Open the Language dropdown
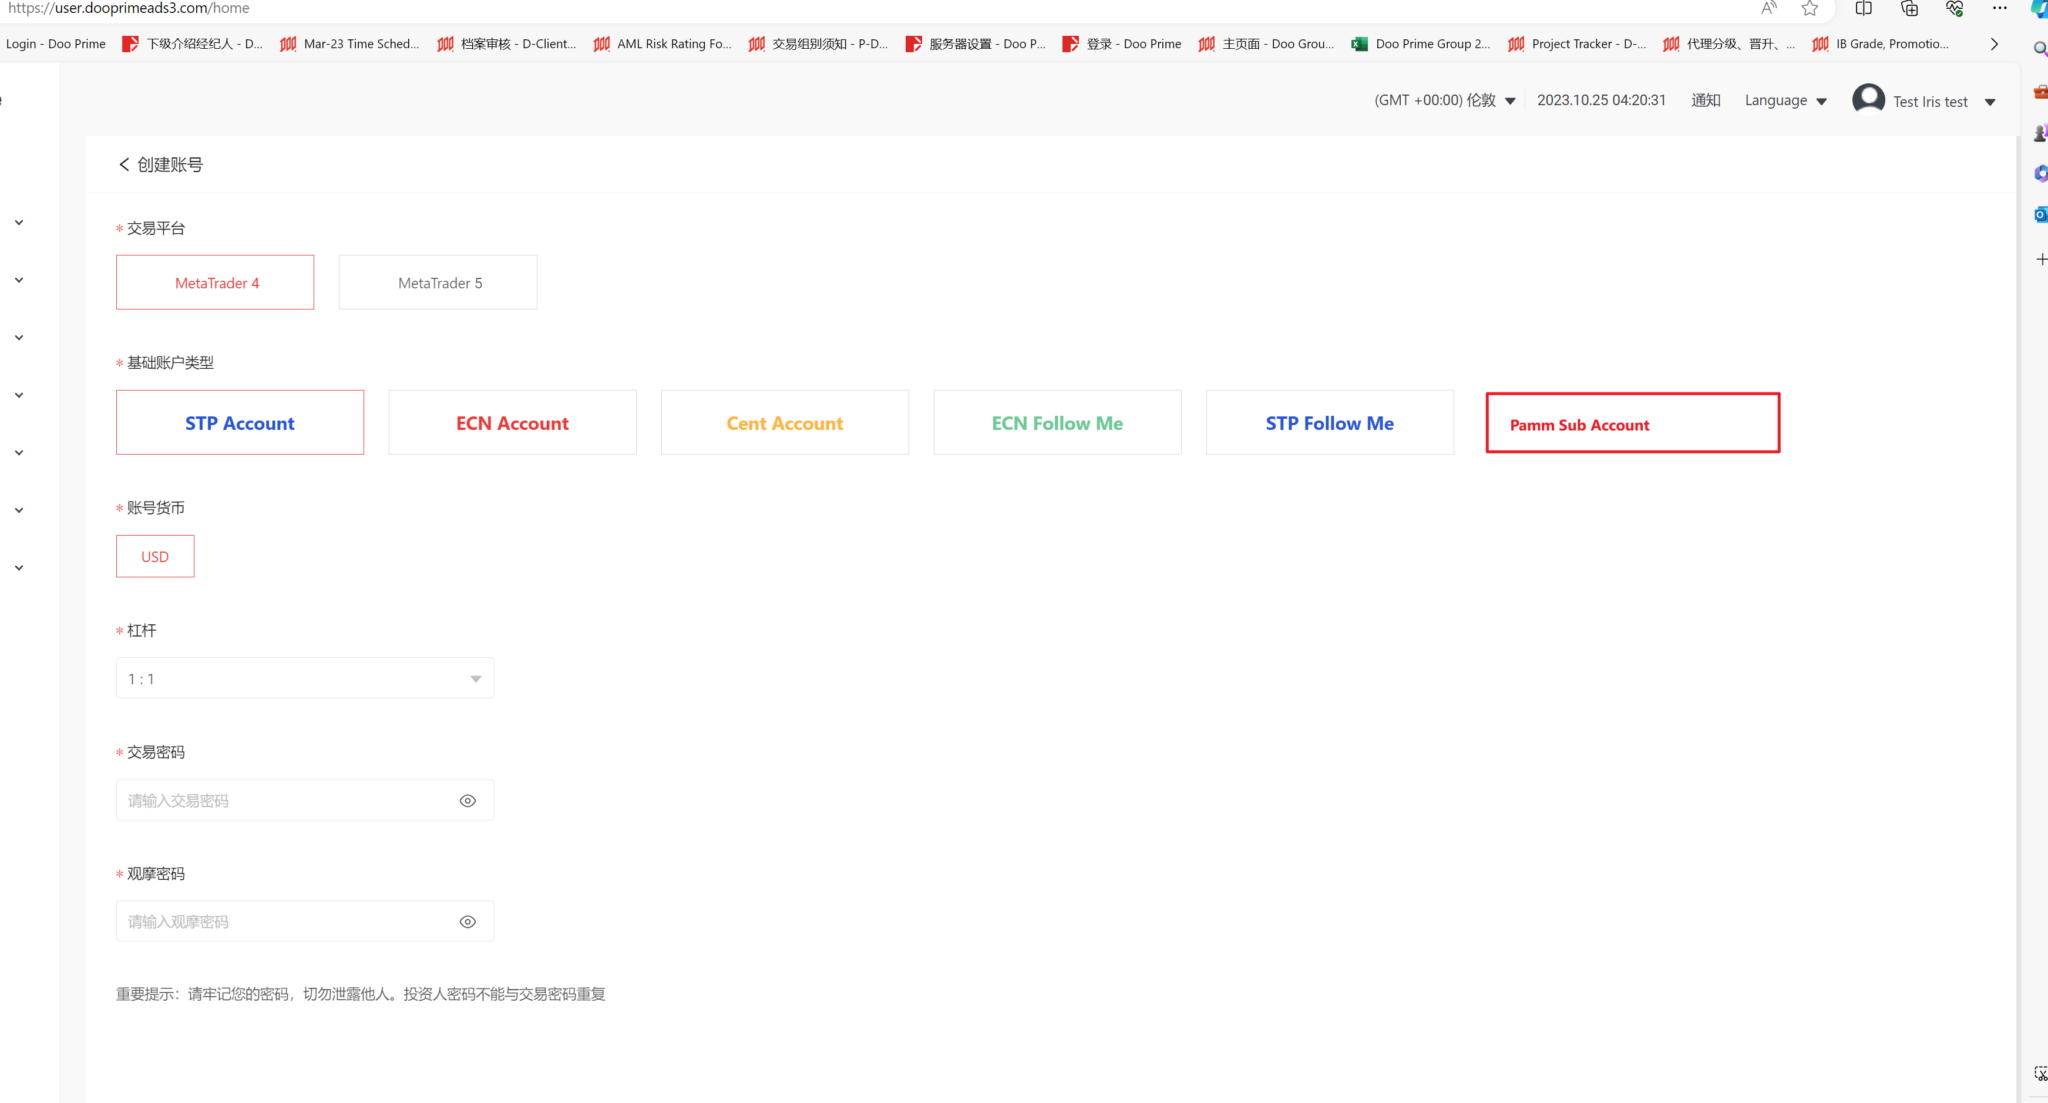The width and height of the screenshot is (2048, 1103). pos(1785,100)
